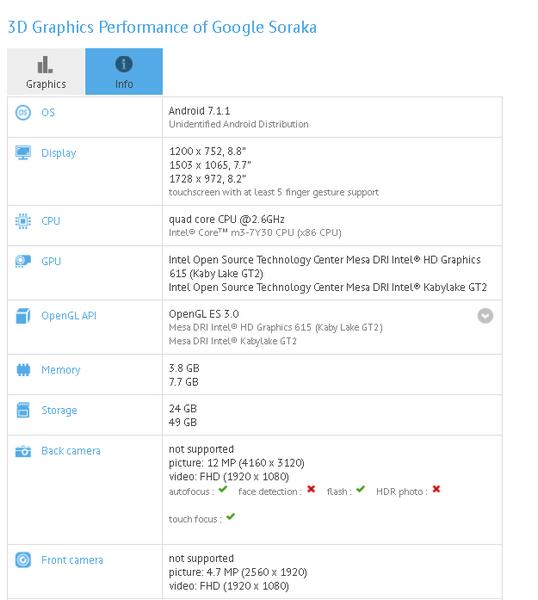Click the HDR photo red cross
Viewport: 538px width, 600px height.
pos(436,489)
